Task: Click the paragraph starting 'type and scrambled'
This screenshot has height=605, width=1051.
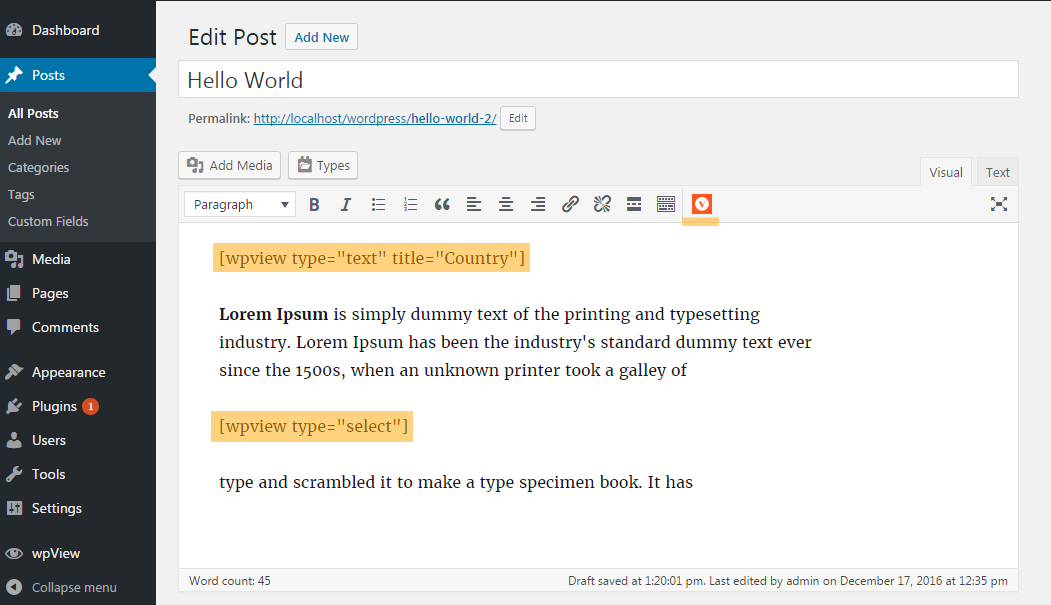Action: 456,482
